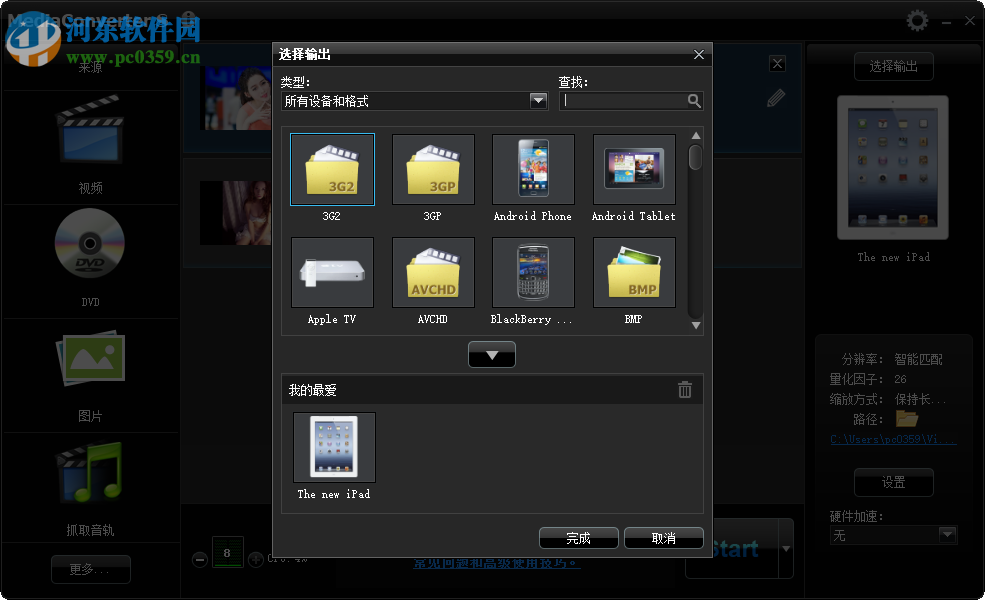Select the 3G2 output format icon
The image size is (985, 600).
332,169
